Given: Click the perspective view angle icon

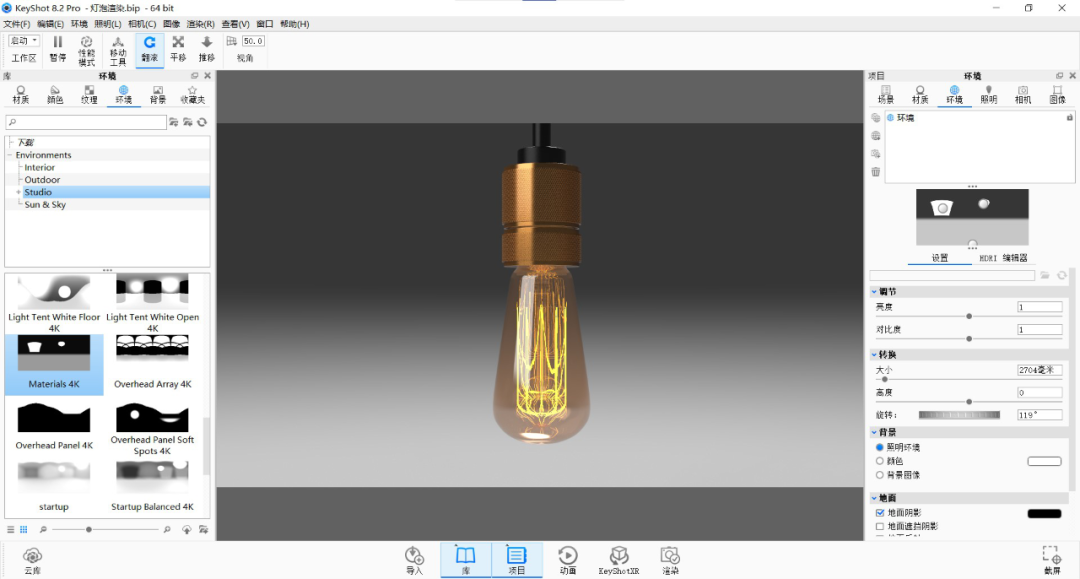Looking at the screenshot, I should coord(231,41).
